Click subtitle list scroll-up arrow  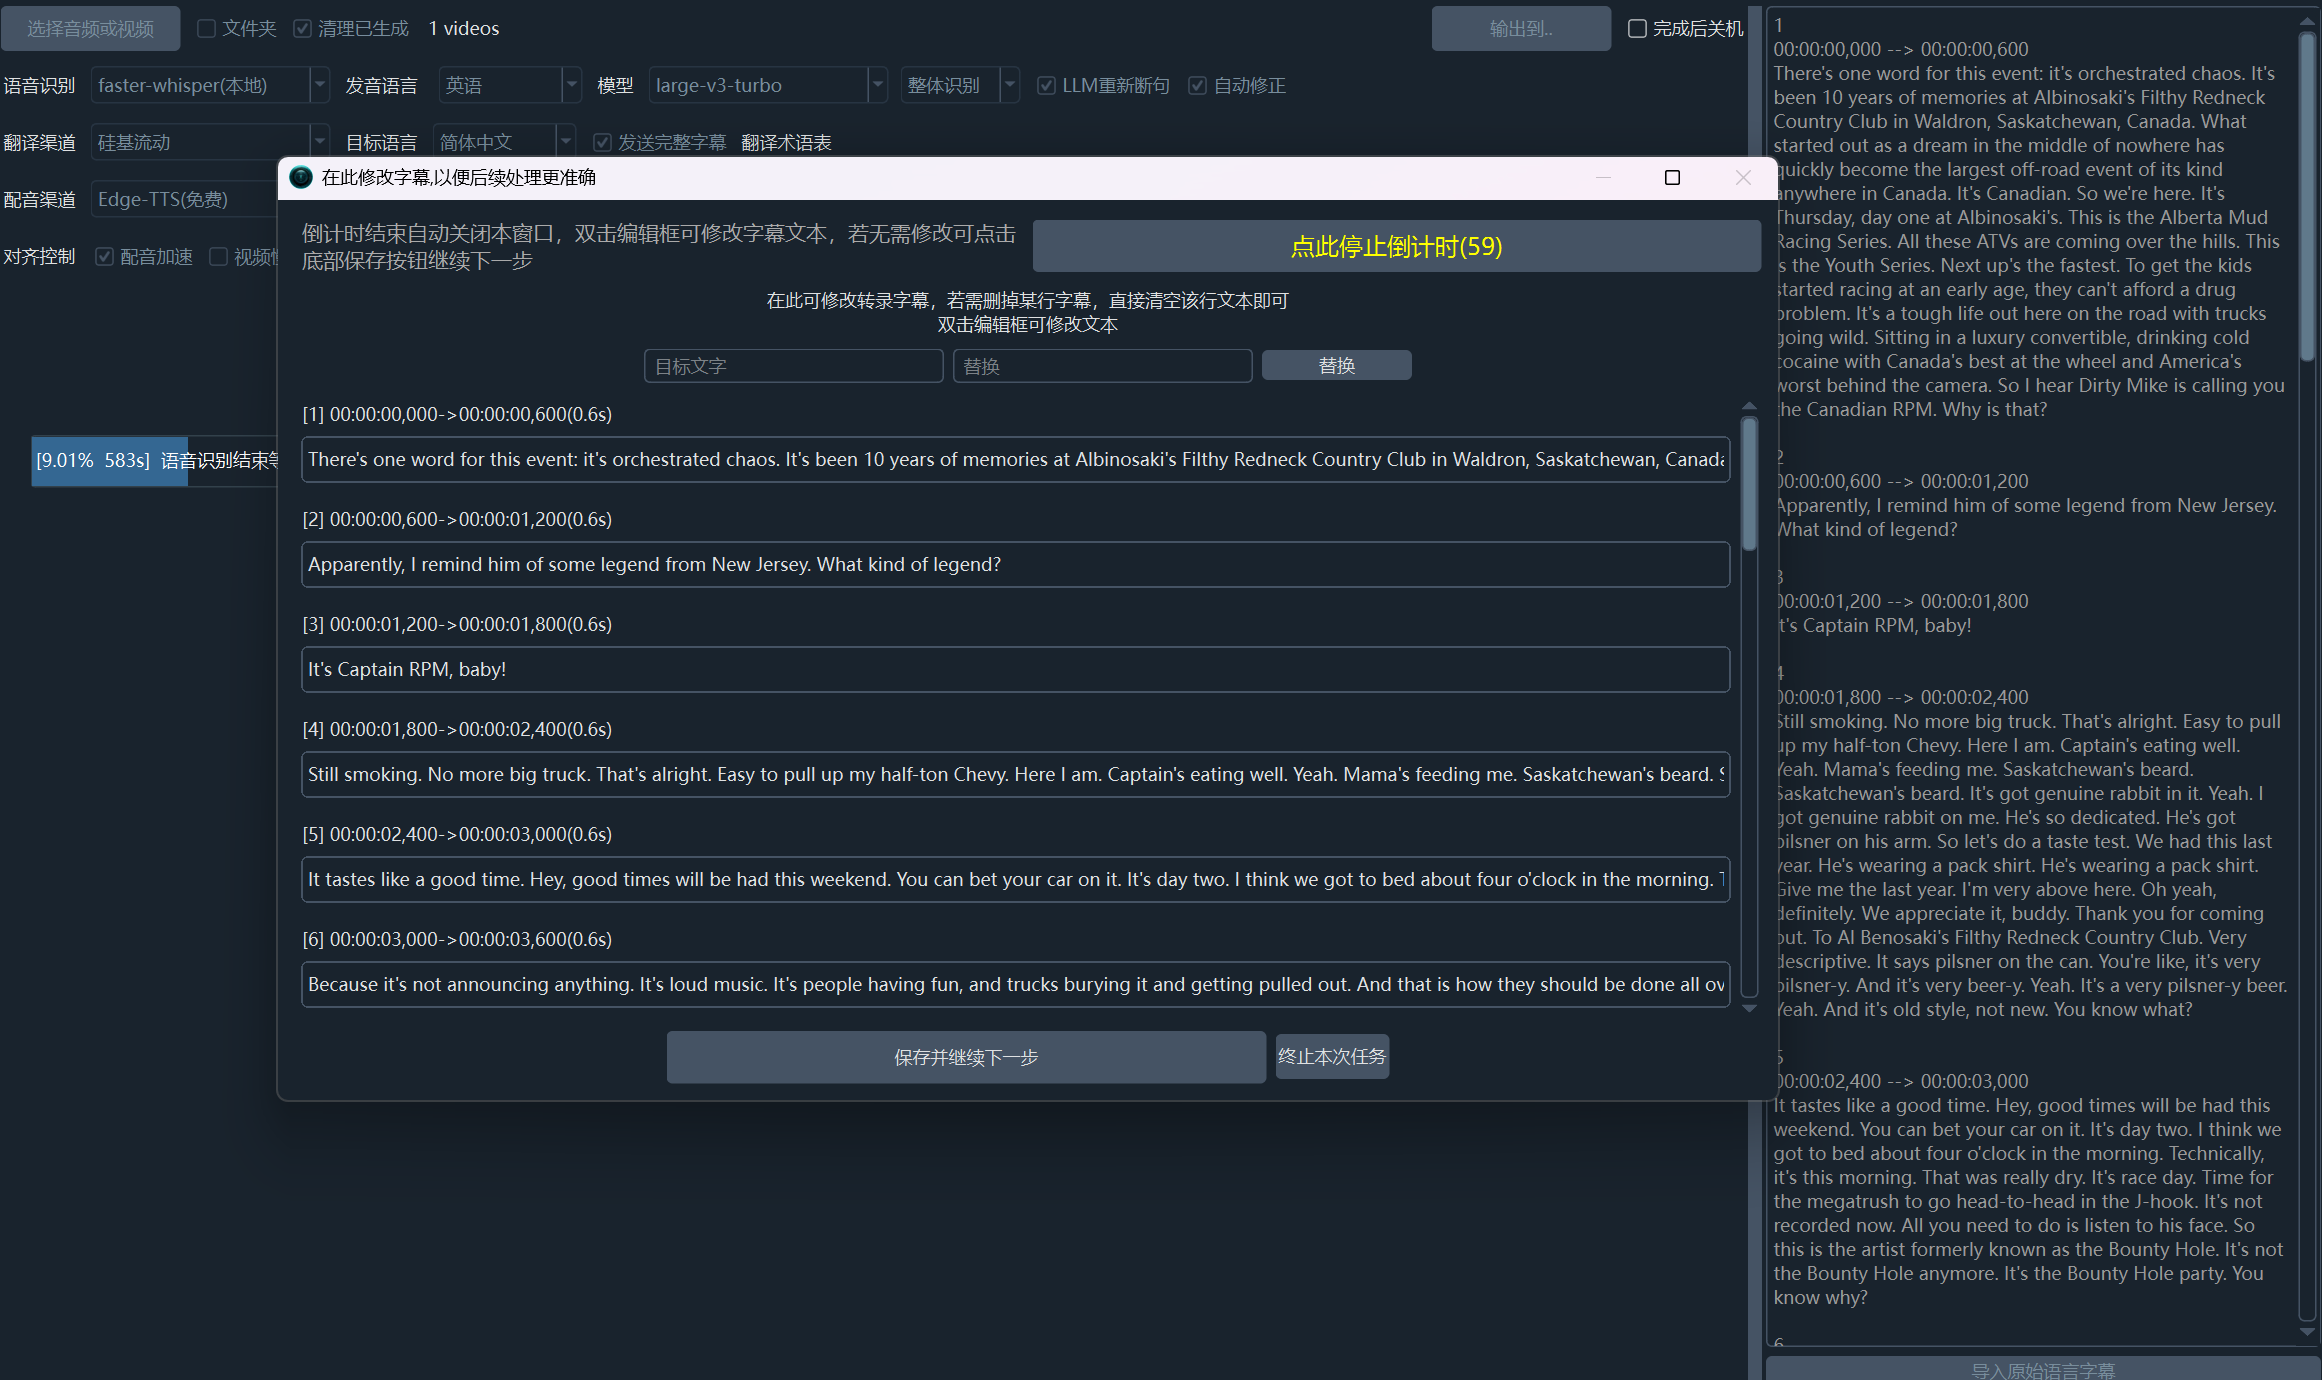(1749, 406)
